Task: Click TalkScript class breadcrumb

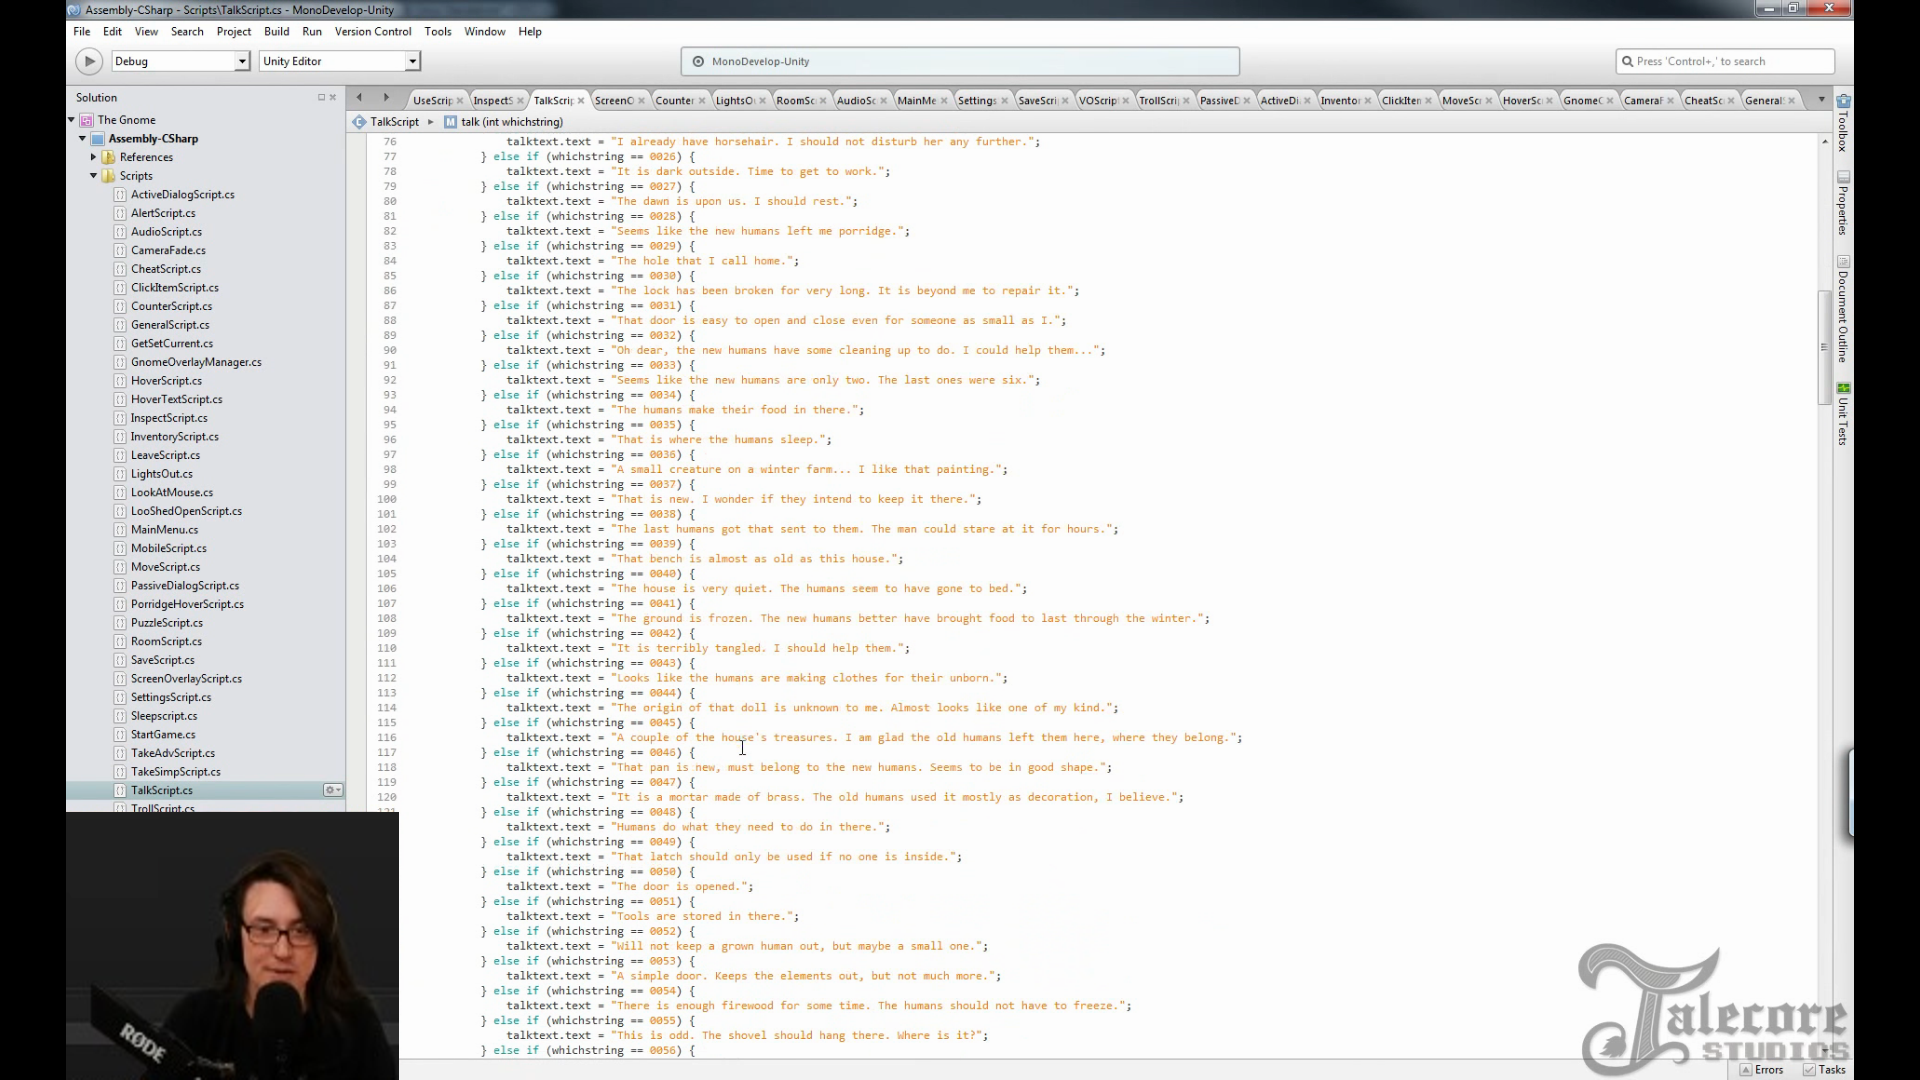Action: tap(394, 121)
